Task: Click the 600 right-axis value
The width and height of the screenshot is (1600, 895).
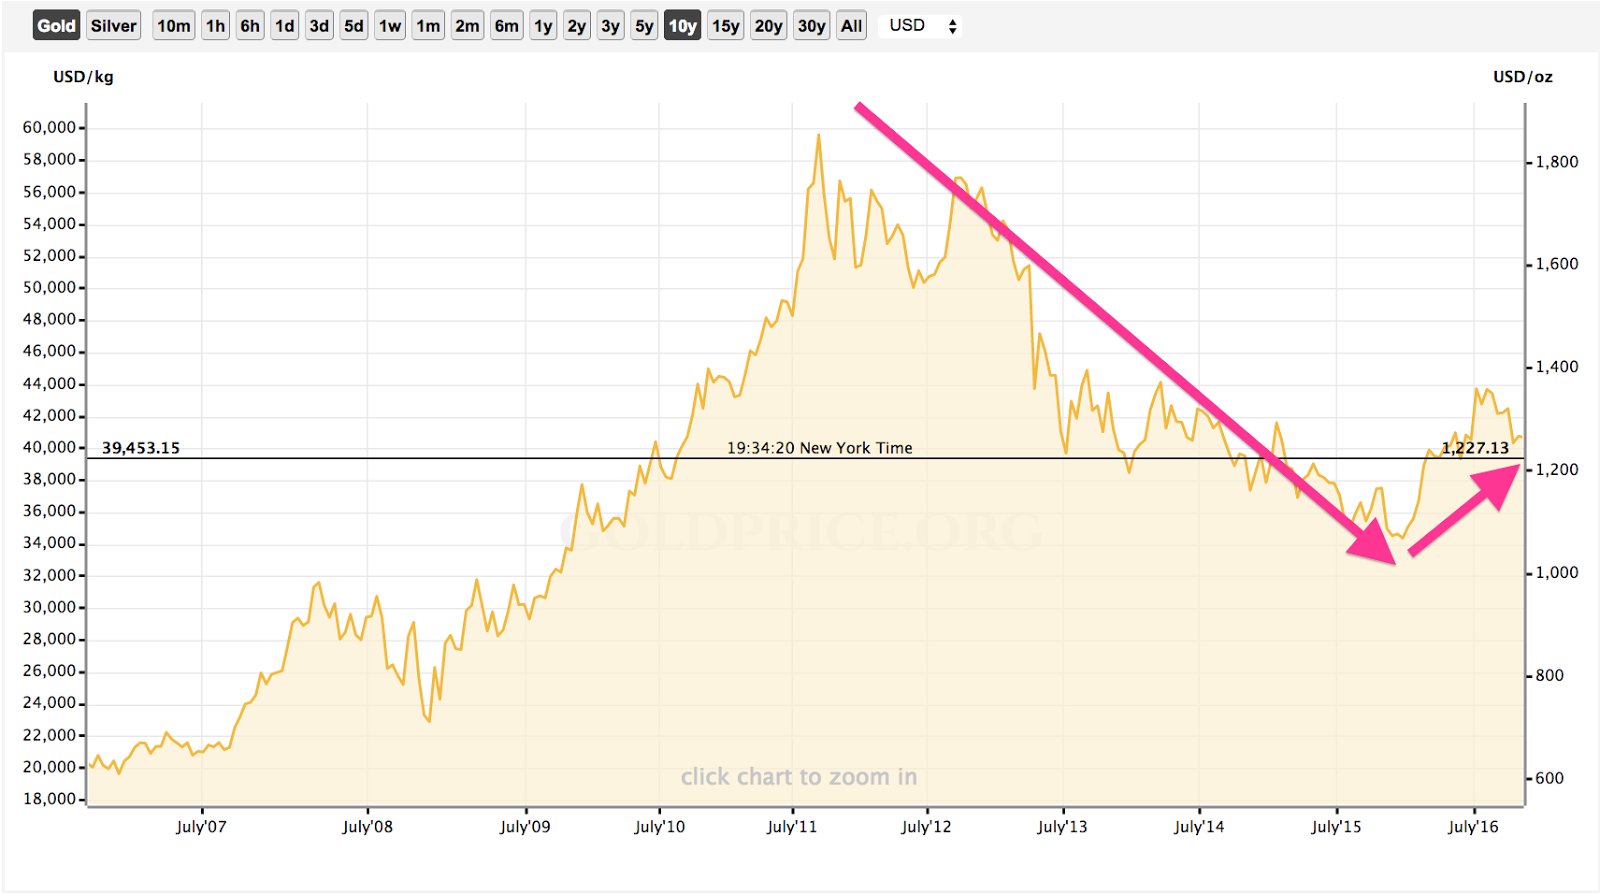Action: tap(1549, 778)
